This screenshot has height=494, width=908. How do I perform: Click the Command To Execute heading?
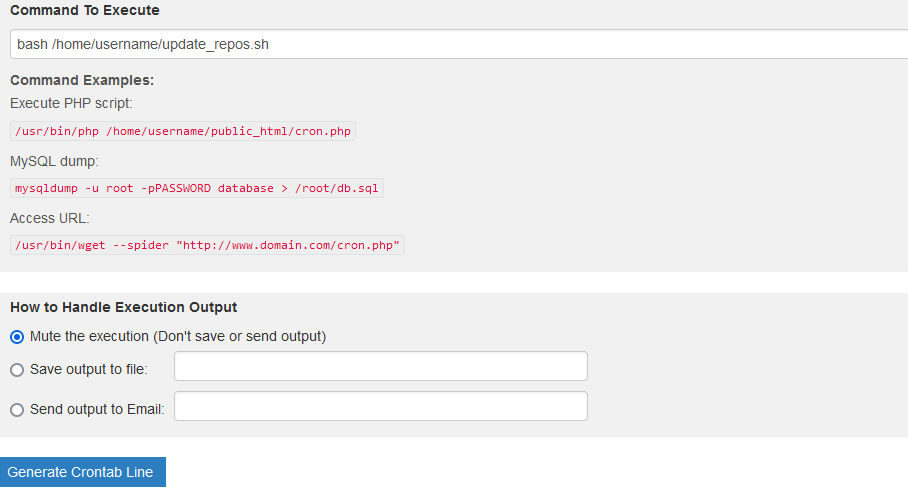pyautogui.click(x=84, y=10)
